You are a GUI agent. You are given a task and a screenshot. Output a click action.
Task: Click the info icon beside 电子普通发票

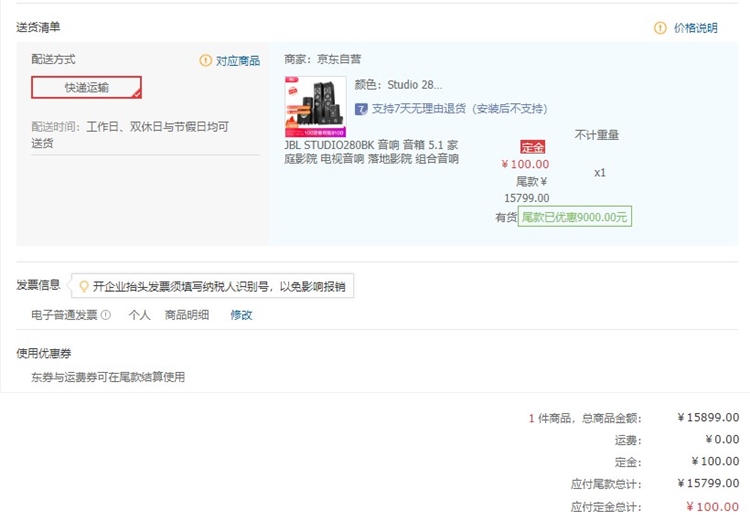pyautogui.click(x=106, y=315)
